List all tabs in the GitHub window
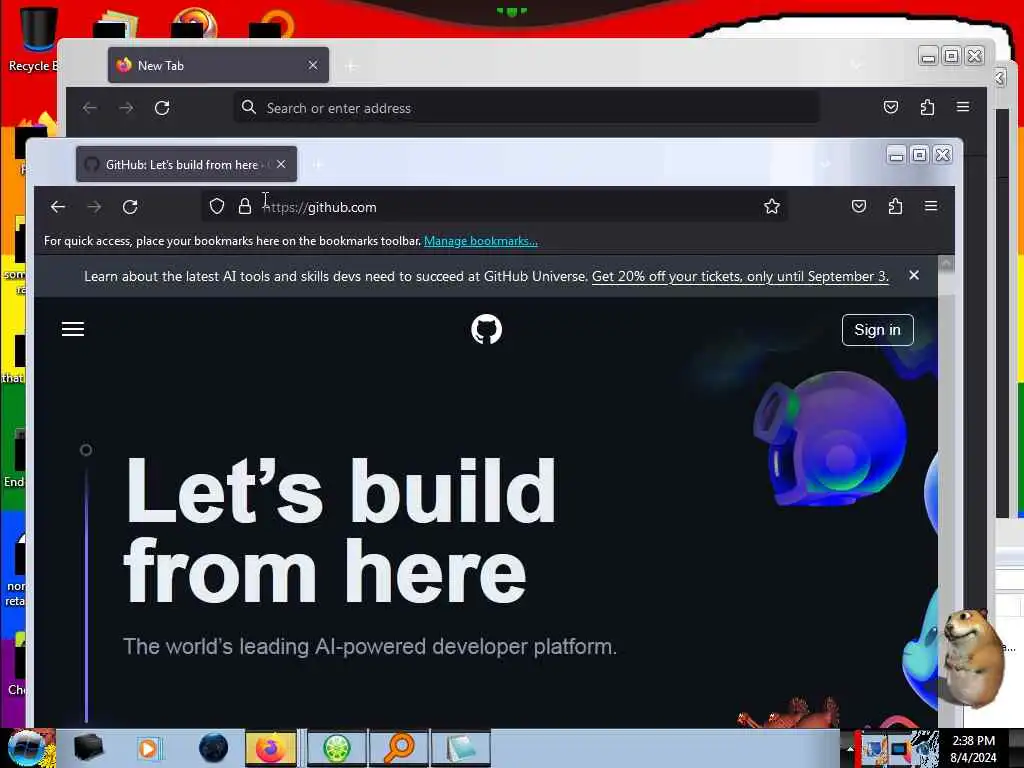This screenshot has width=1024, height=768. 825,164
